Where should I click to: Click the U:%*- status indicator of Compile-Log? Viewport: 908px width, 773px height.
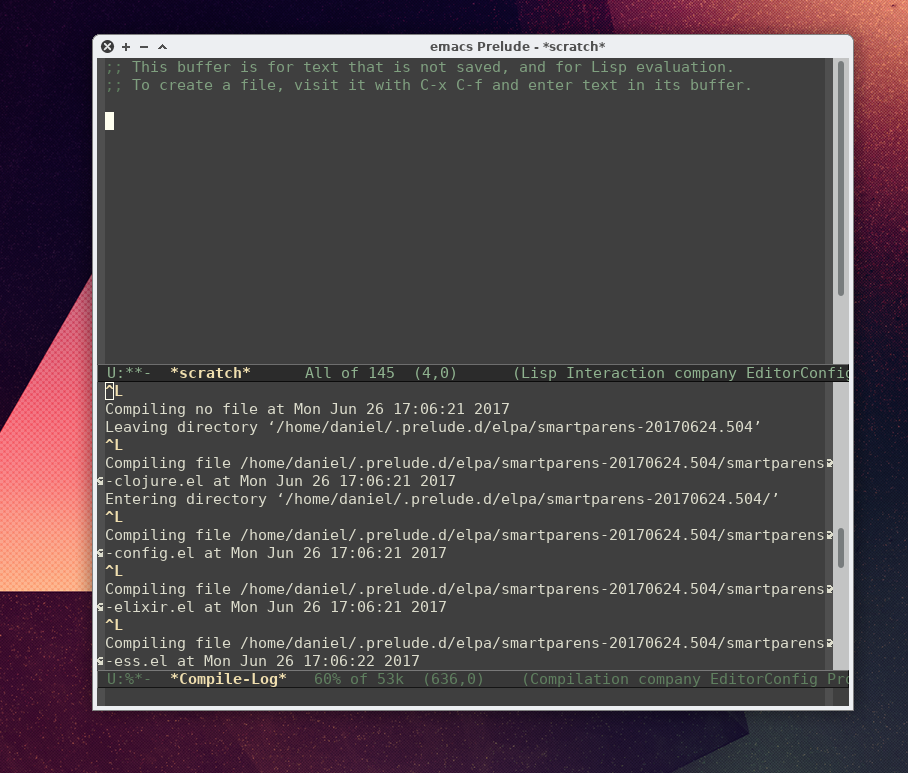(x=129, y=679)
